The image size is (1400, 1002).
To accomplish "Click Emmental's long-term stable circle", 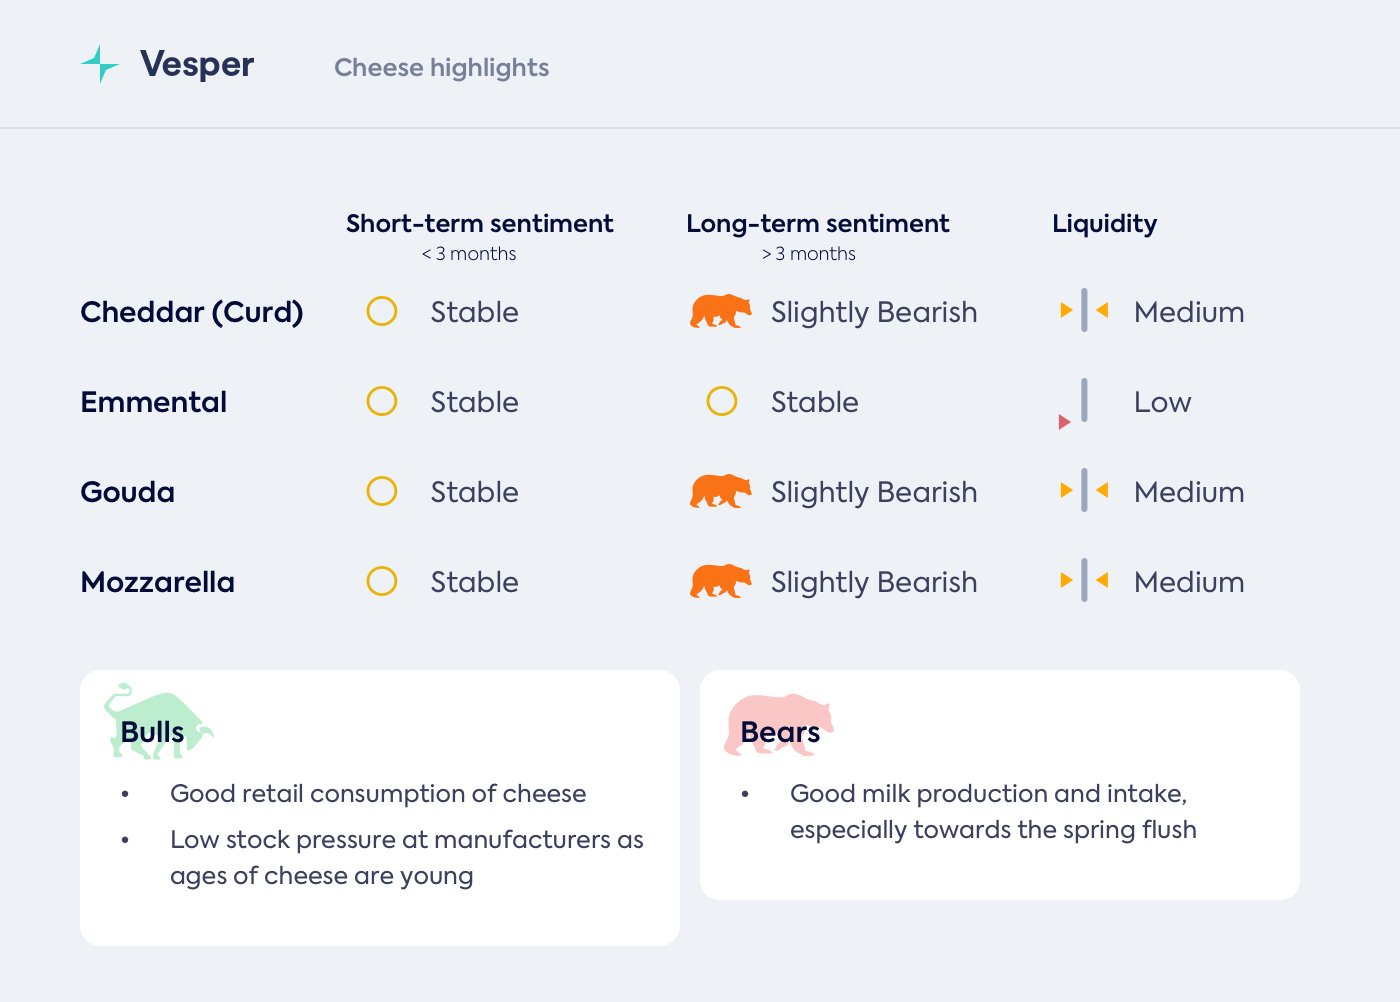I will [x=722, y=401].
